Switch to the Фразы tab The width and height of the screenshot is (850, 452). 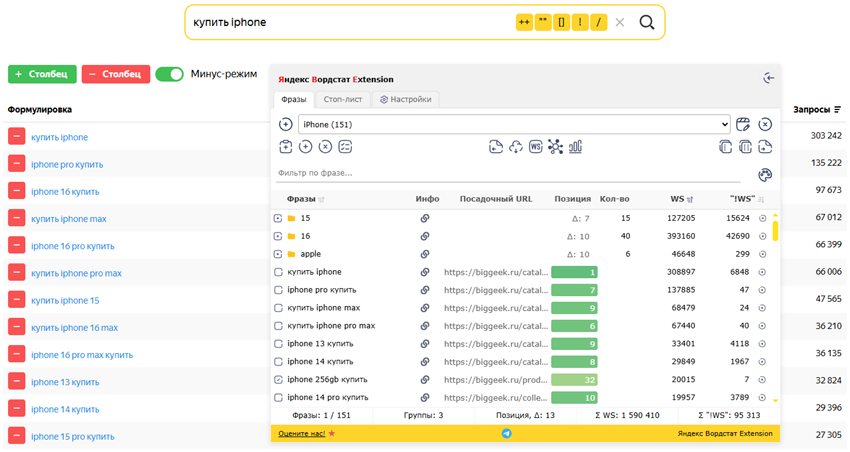coord(293,99)
